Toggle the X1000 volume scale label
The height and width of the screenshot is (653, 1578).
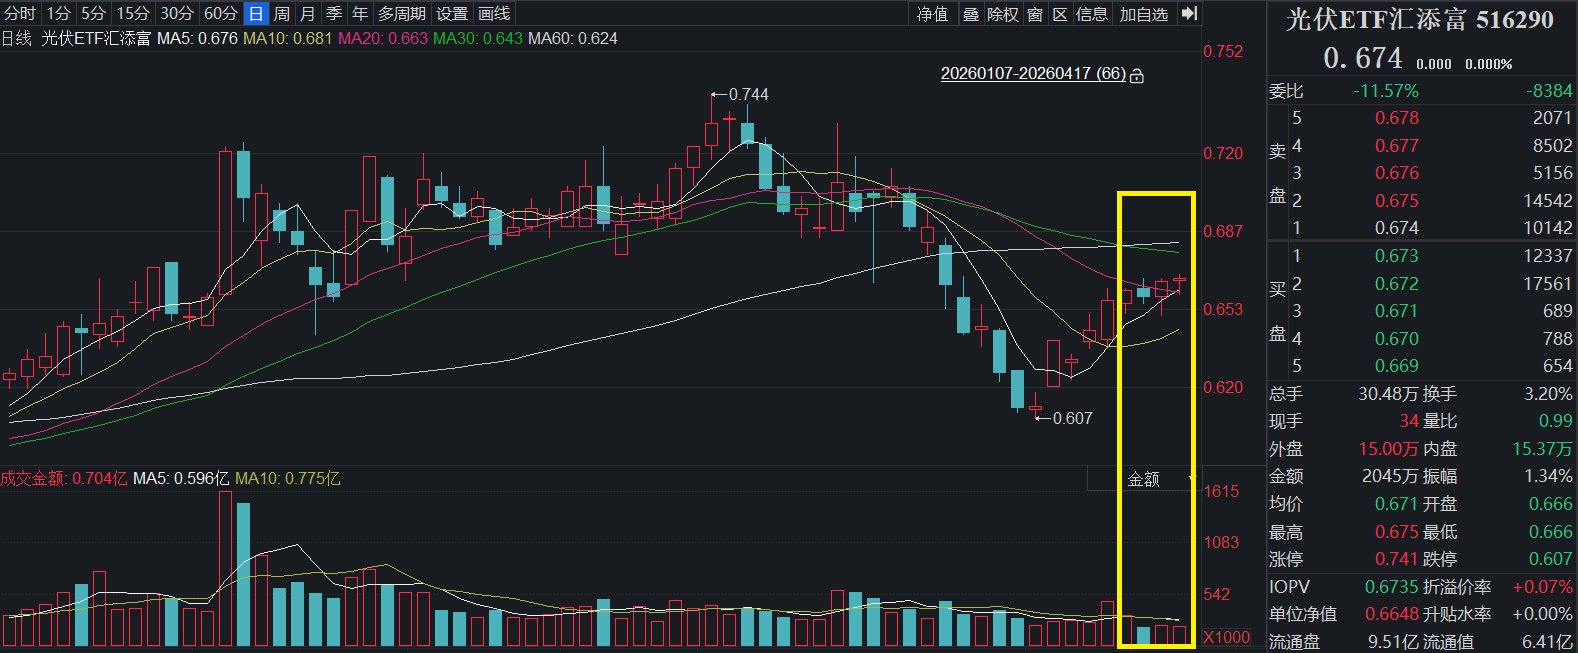point(1226,637)
